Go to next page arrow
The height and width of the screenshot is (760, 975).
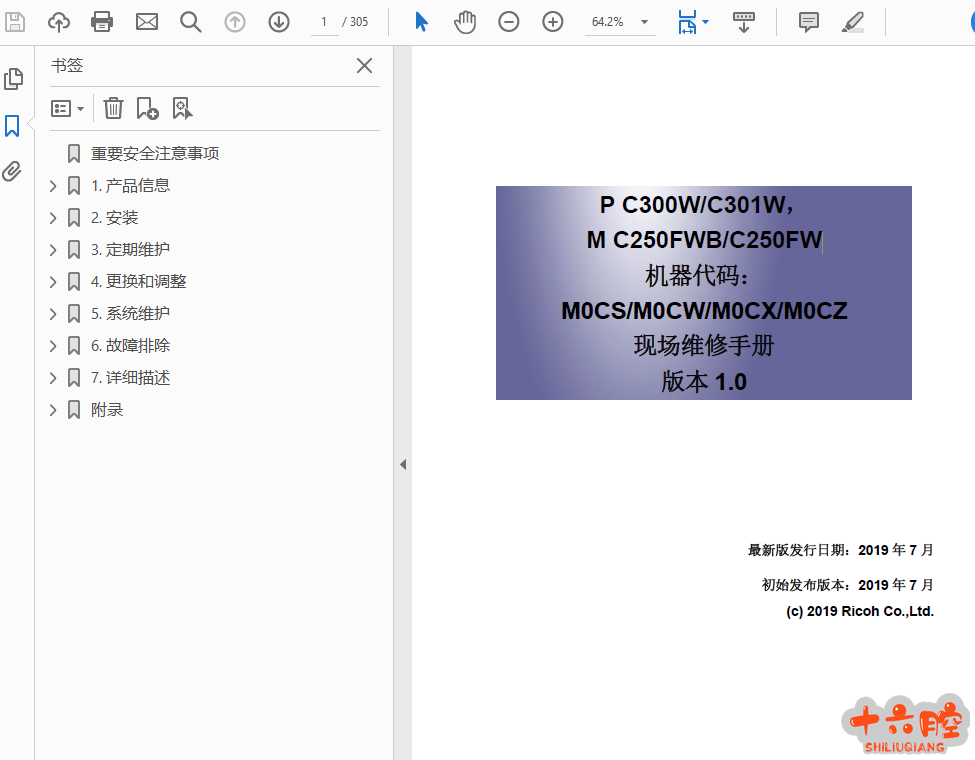(279, 21)
